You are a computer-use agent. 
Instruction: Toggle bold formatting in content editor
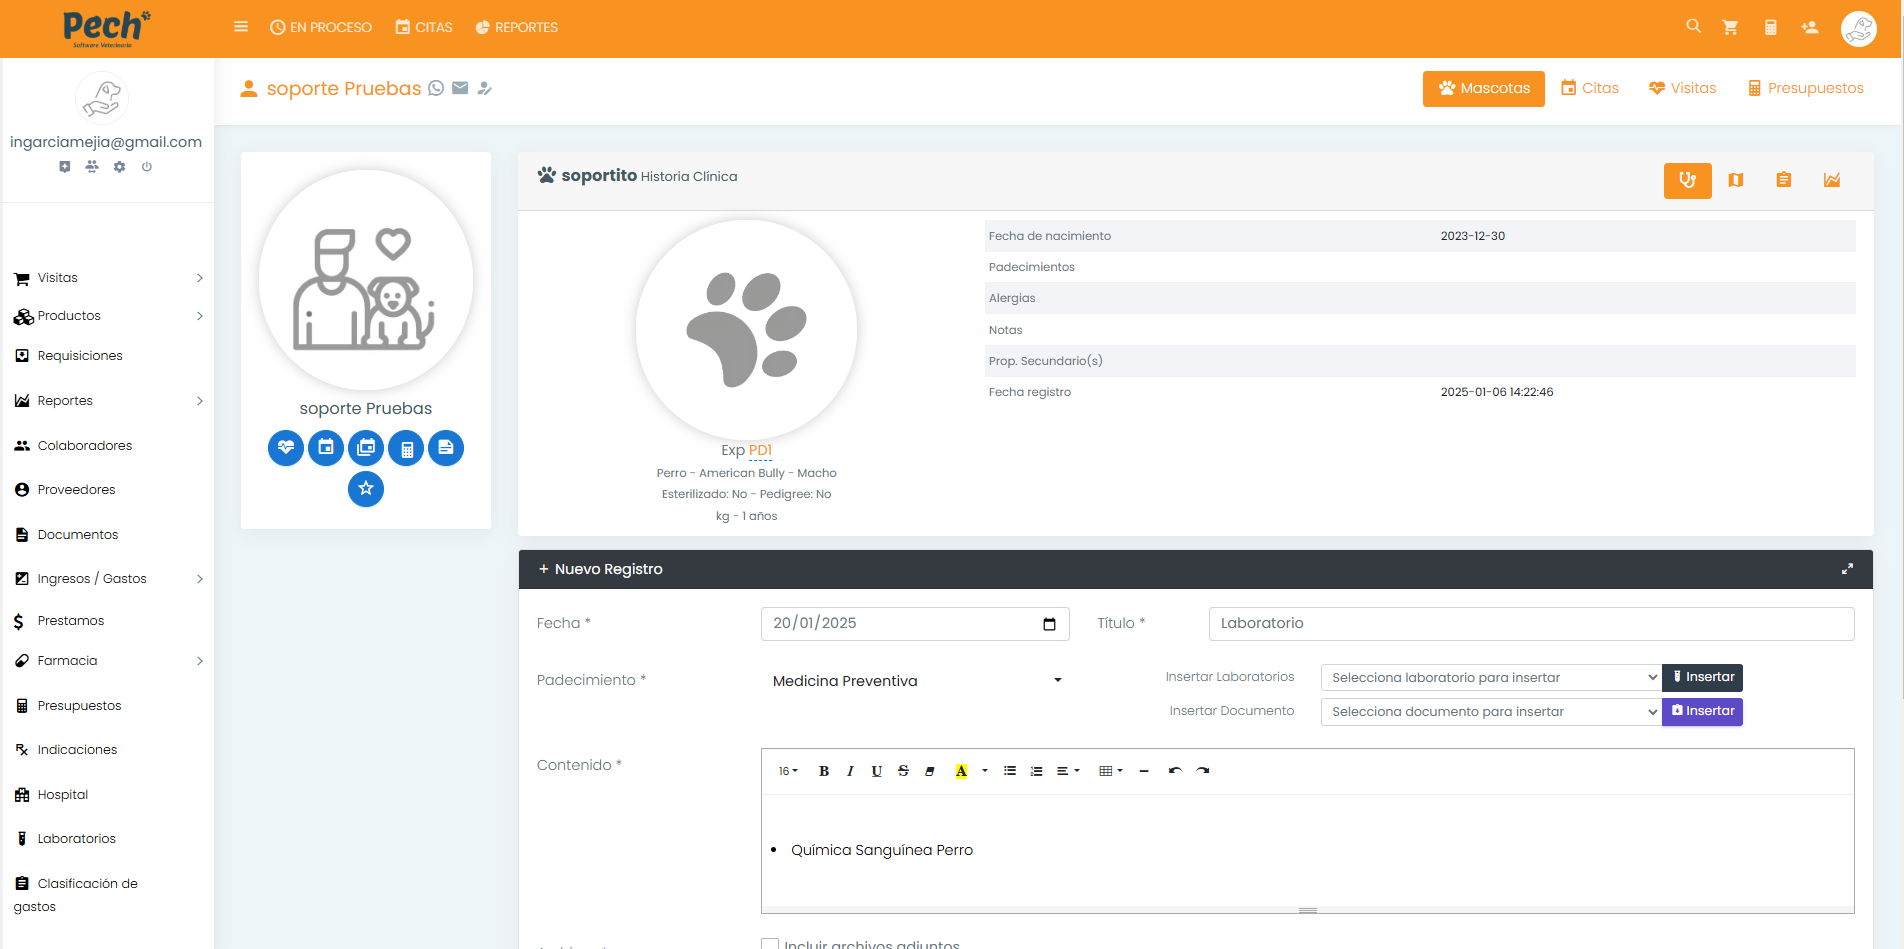pos(824,771)
